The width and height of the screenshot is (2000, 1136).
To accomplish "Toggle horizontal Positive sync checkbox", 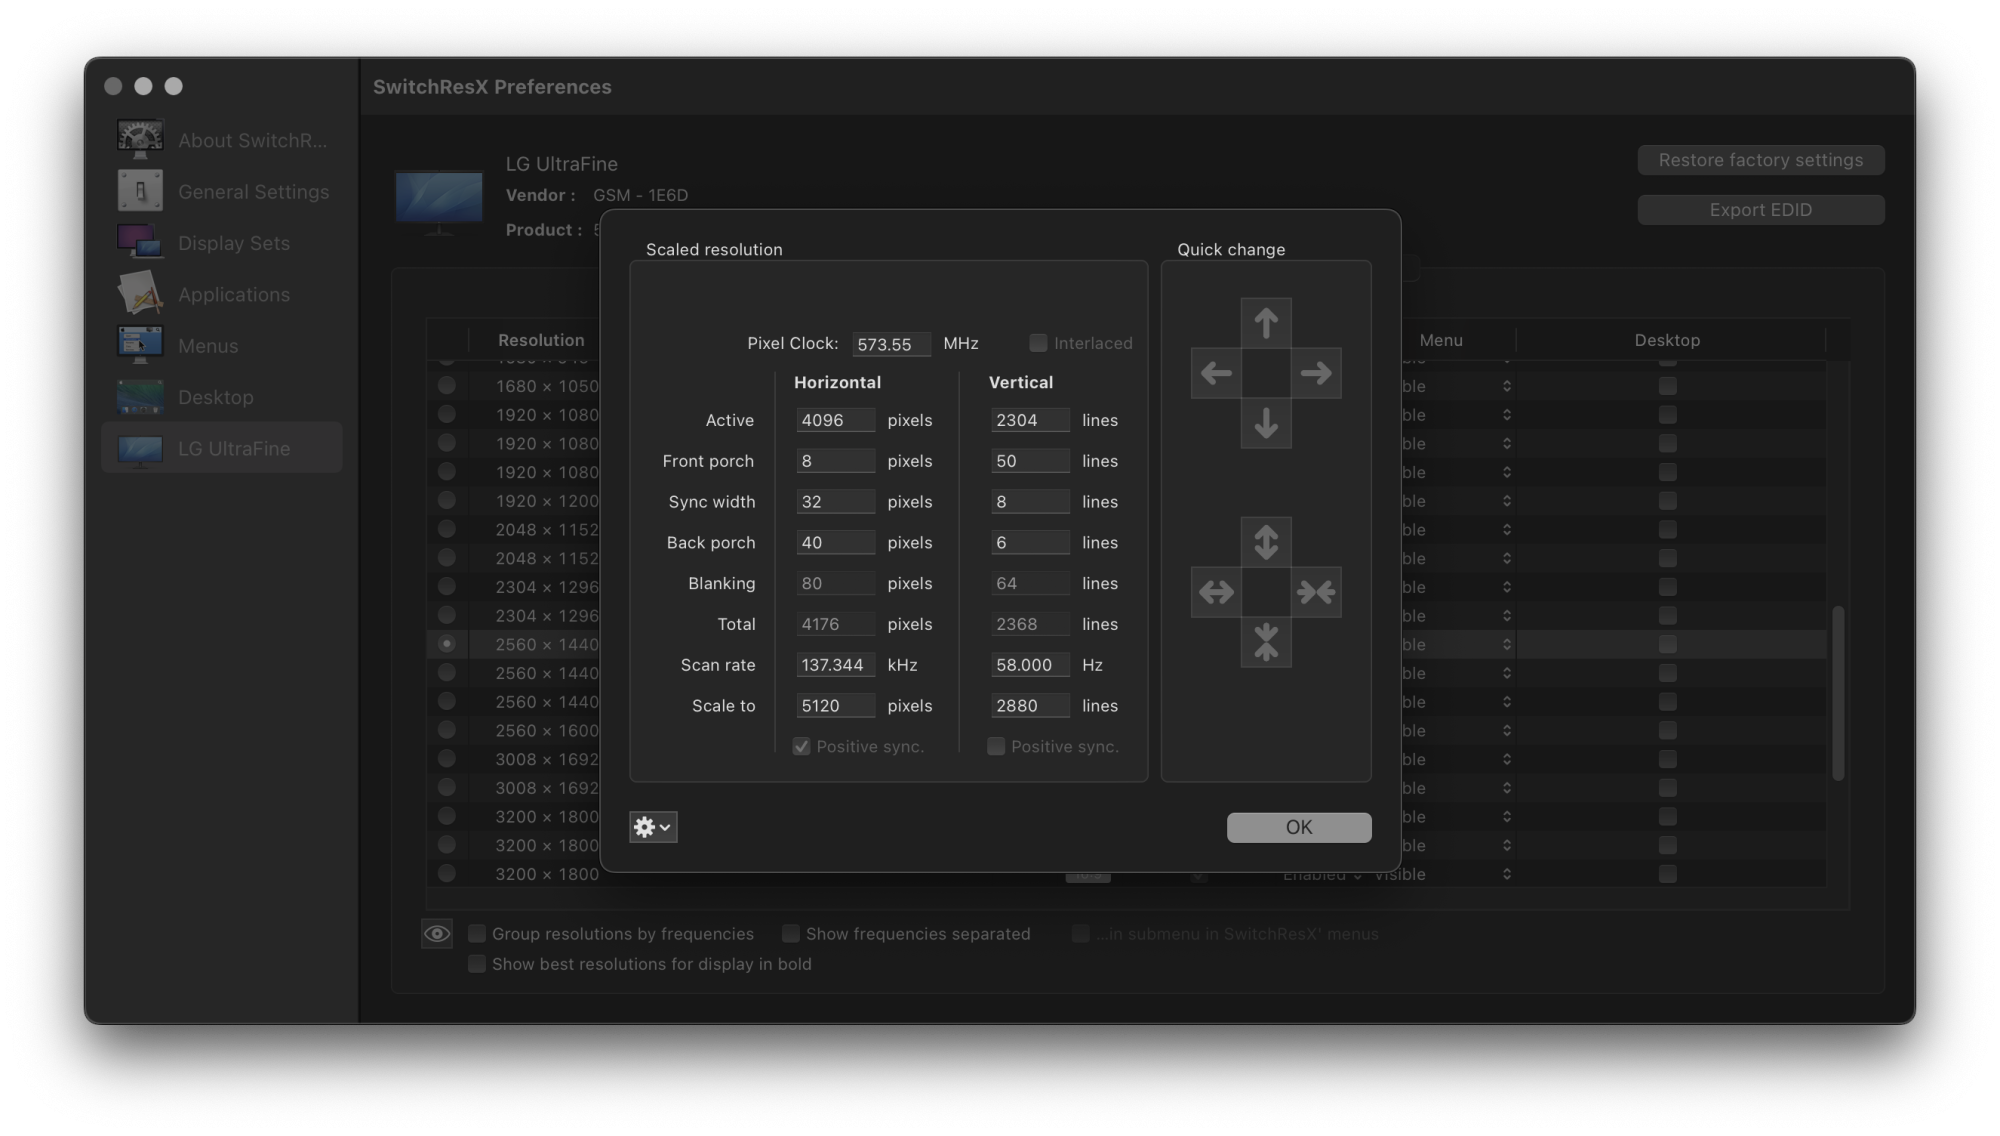I will [x=801, y=746].
